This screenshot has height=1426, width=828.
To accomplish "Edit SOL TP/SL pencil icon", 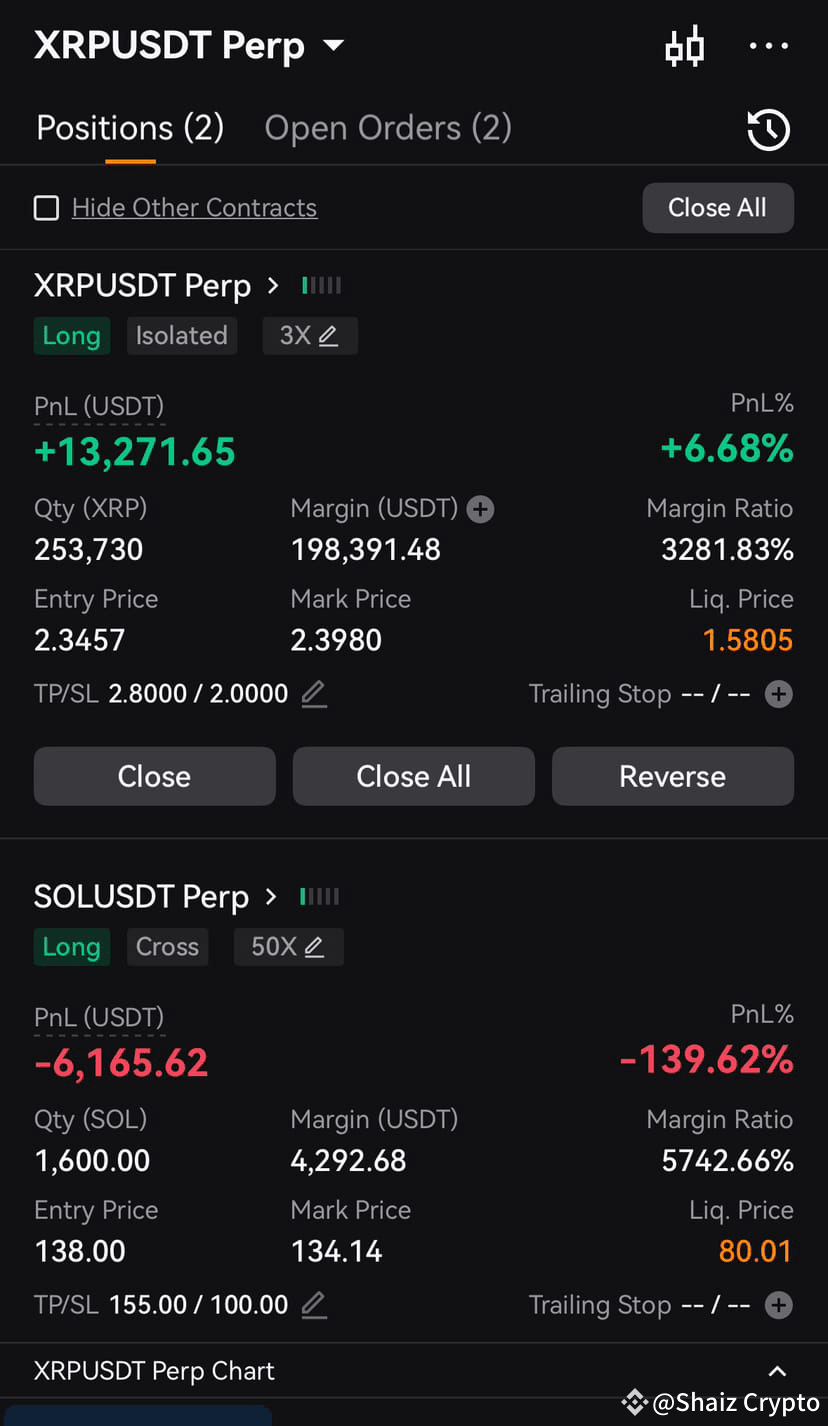I will point(314,1304).
